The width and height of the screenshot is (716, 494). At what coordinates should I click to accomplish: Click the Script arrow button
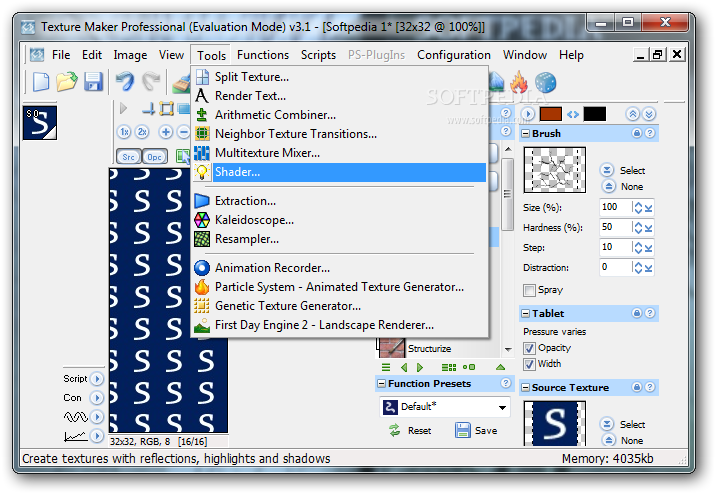(x=97, y=378)
